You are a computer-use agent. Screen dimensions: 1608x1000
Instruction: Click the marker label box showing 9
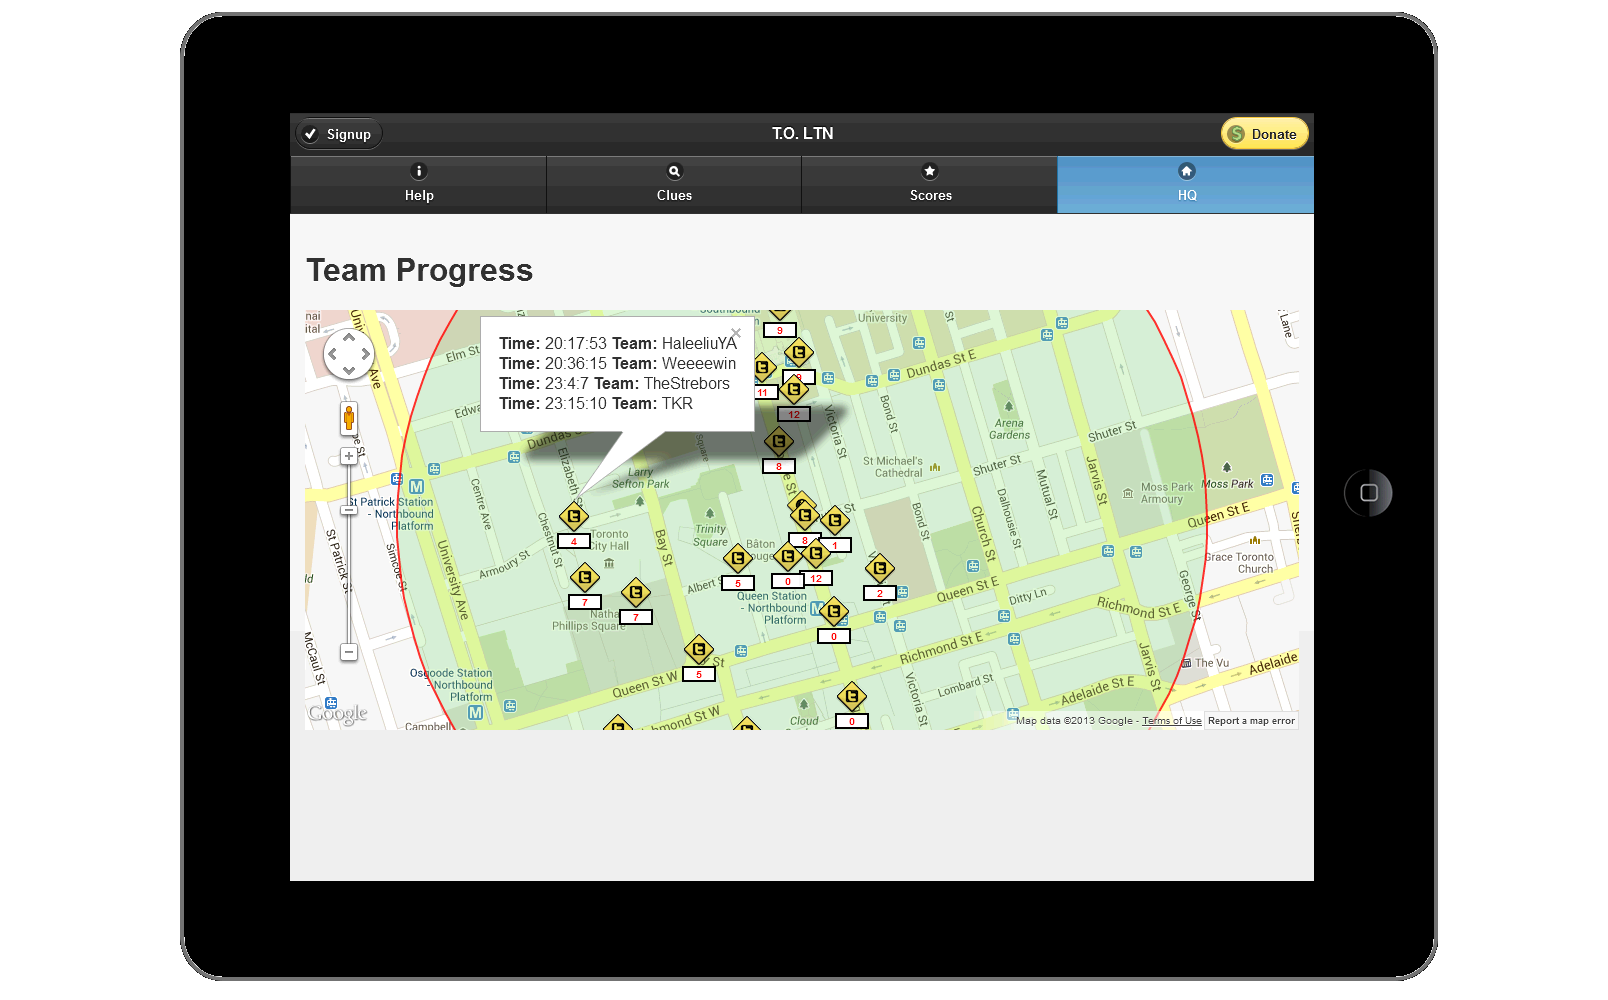780,330
